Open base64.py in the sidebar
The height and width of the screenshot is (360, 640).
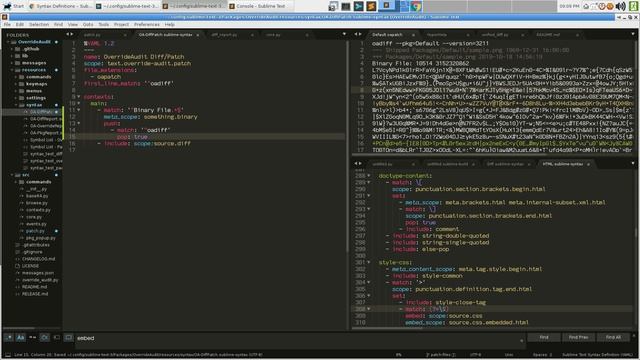37,196
